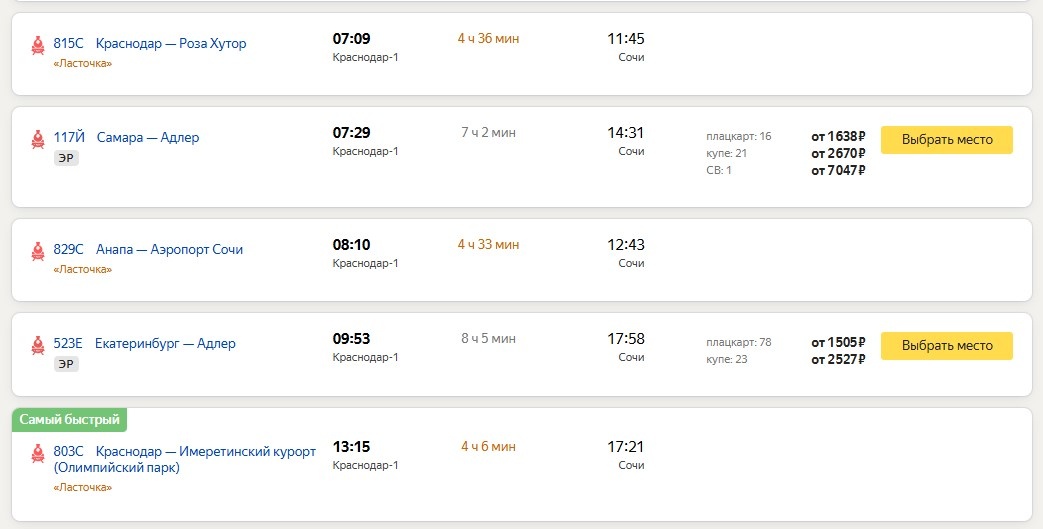Viewport: 1043px width, 529px height.
Task: Click «Ласточка» label under 829С train
Action: 82,269
